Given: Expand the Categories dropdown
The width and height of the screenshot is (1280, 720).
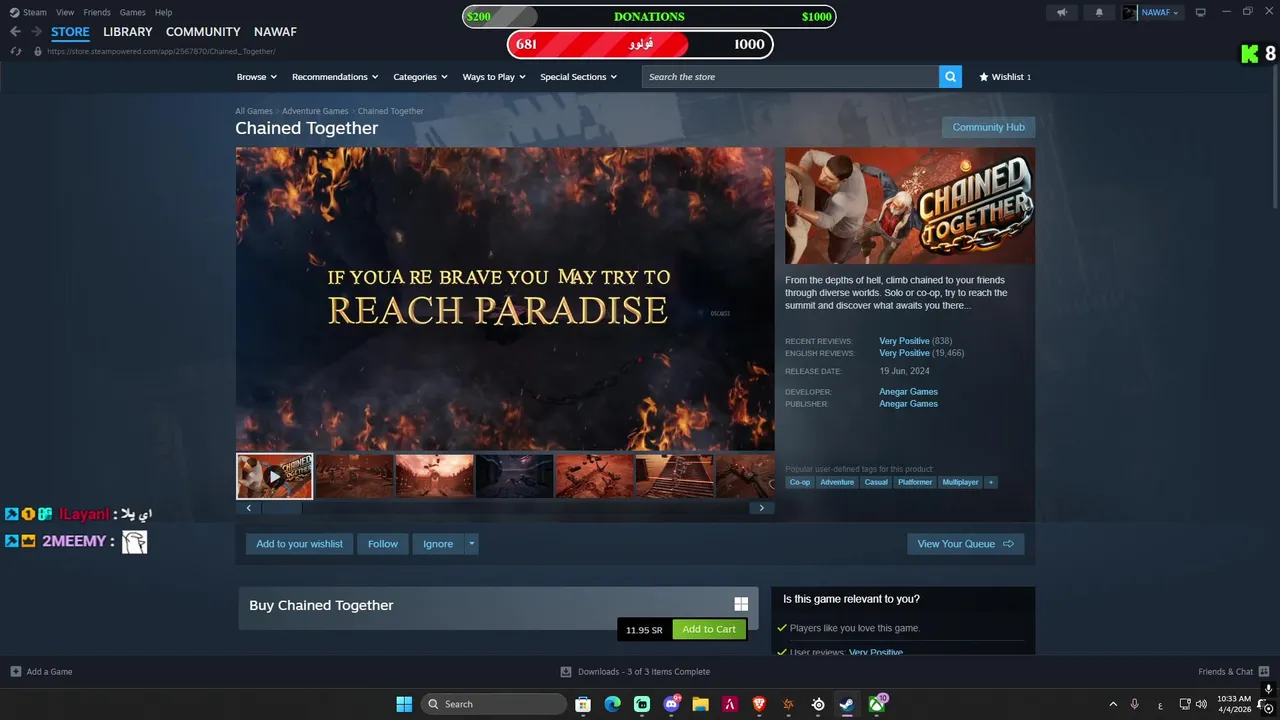Looking at the screenshot, I should 420,77.
